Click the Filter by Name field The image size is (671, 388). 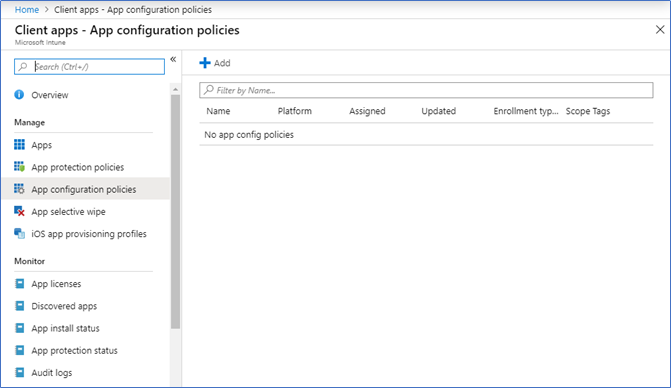point(426,90)
